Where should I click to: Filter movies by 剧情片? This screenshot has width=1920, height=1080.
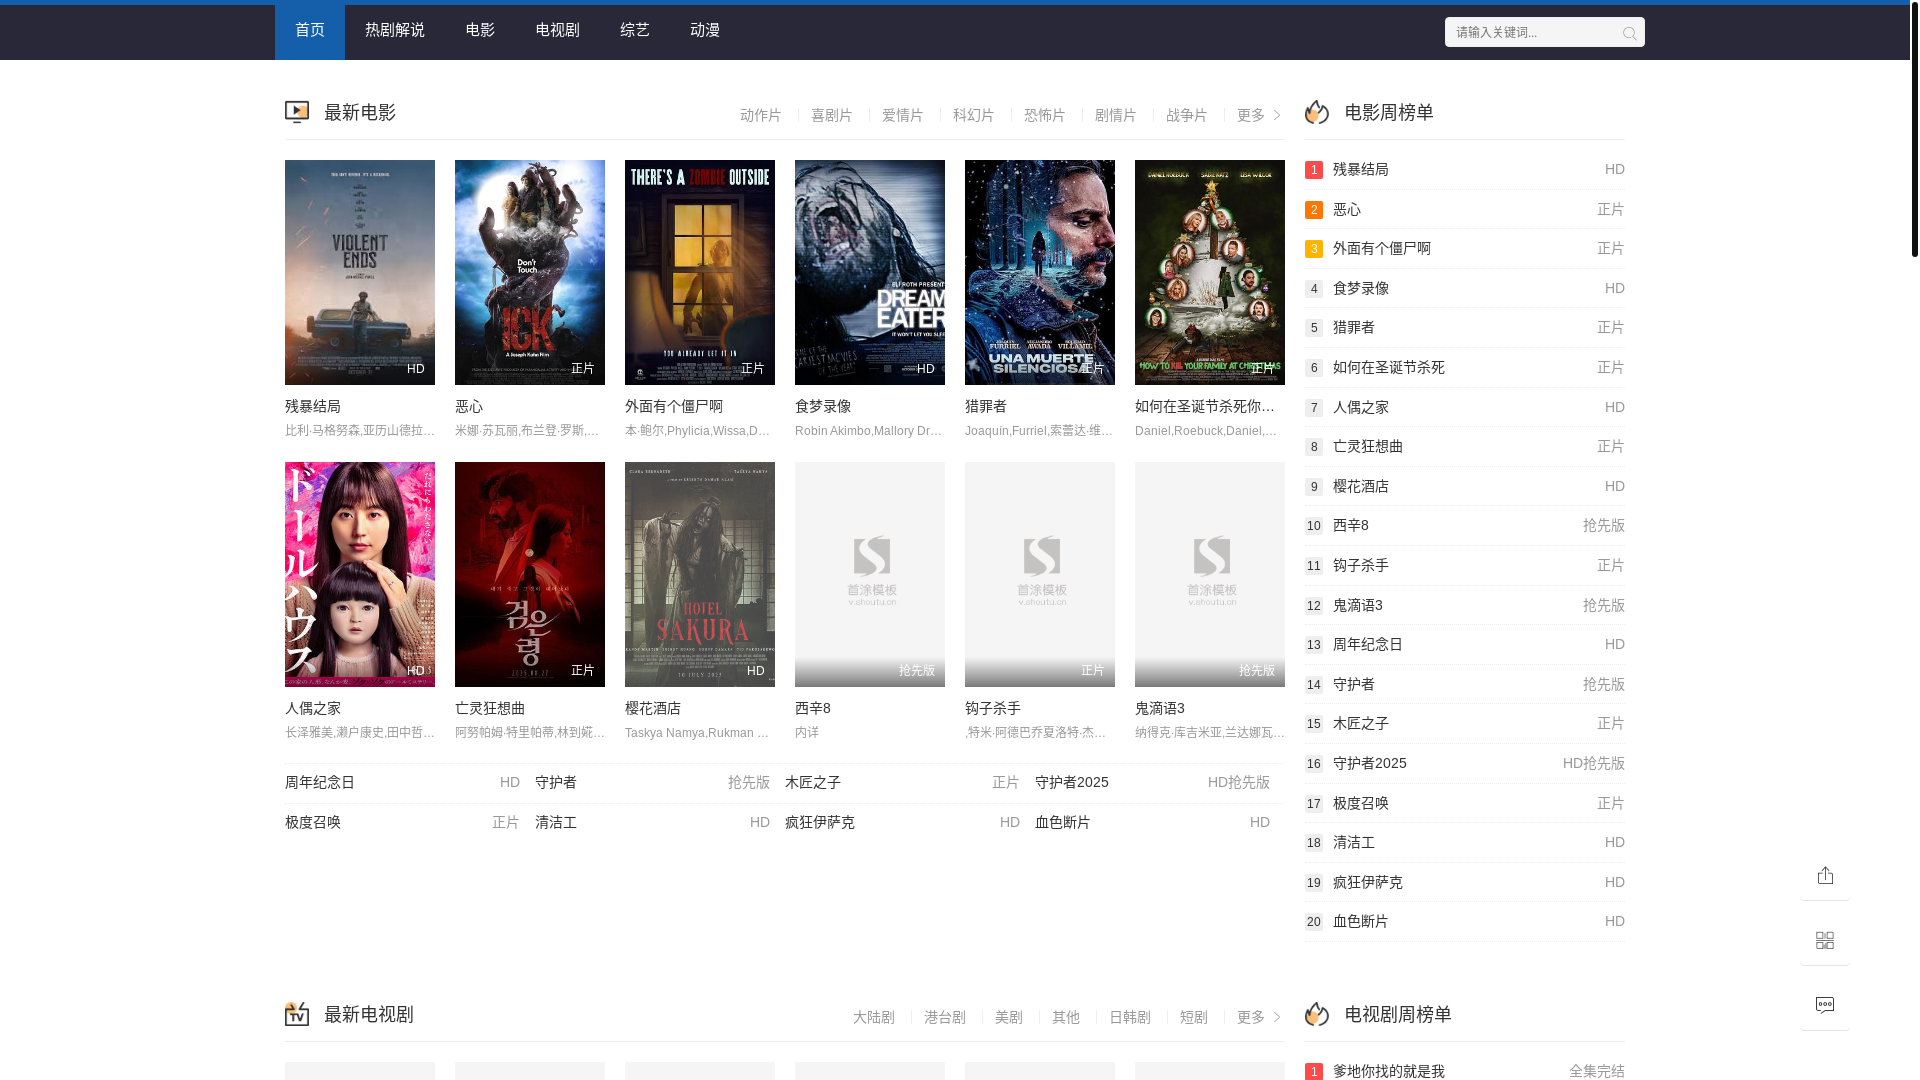point(1116,115)
